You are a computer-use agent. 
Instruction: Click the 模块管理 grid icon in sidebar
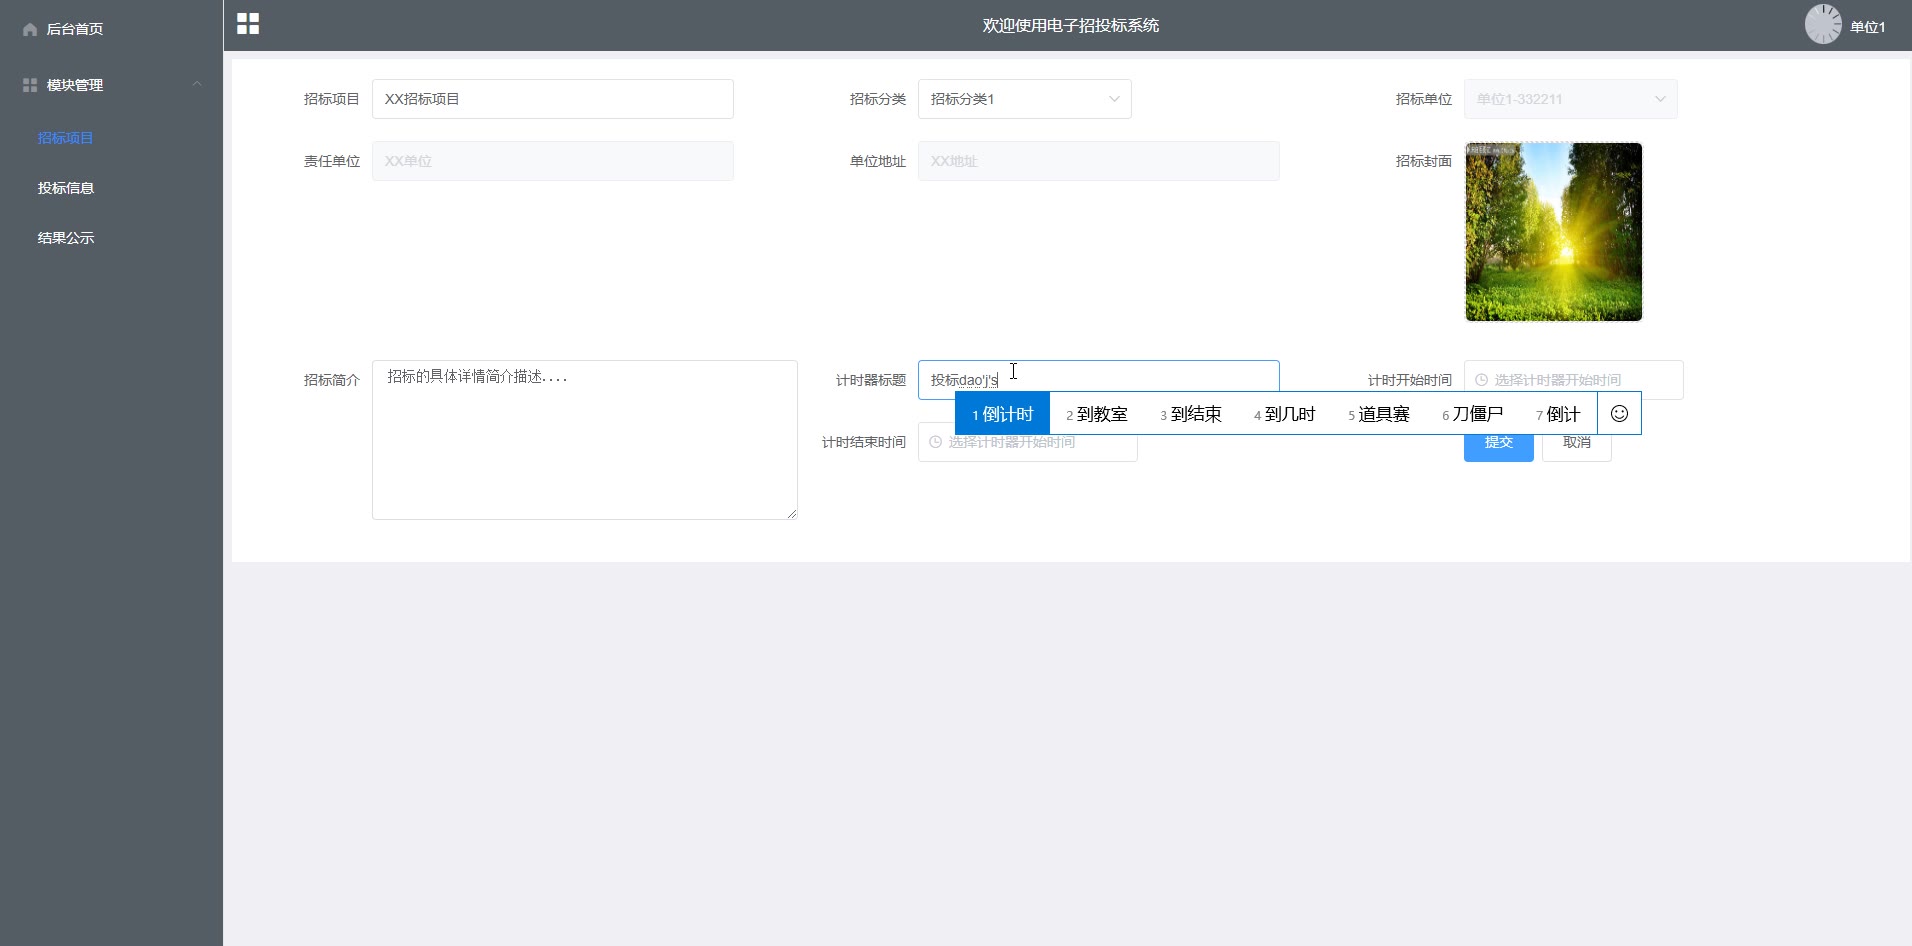tap(30, 85)
